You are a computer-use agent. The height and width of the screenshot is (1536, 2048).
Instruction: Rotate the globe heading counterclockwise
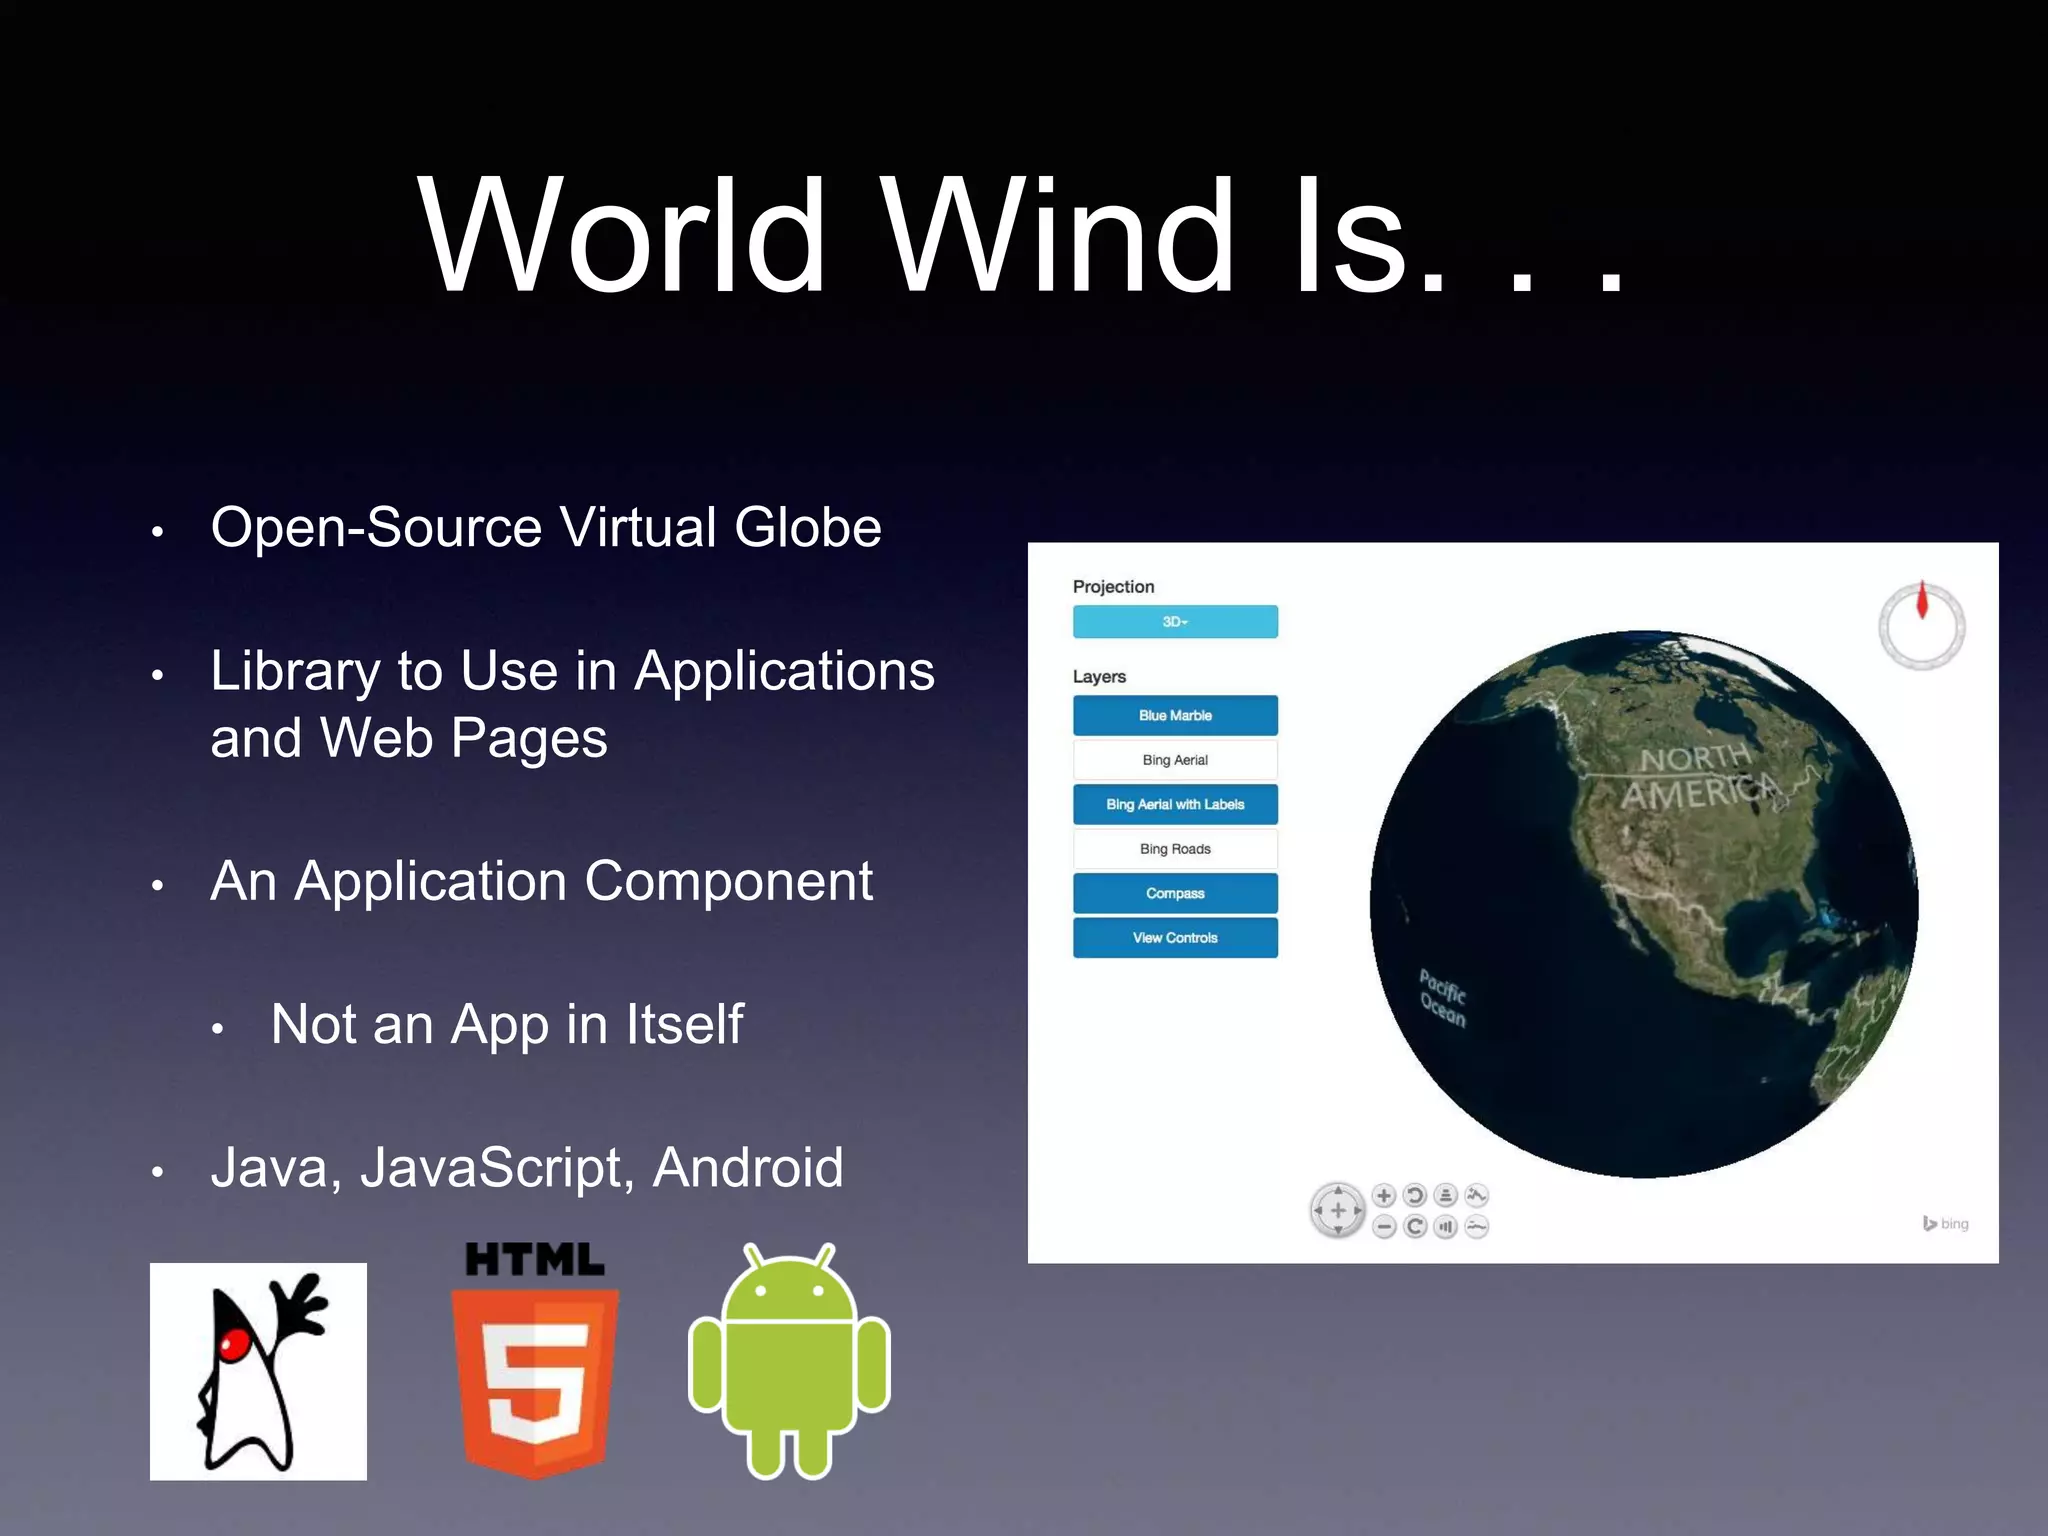coord(1415,1195)
